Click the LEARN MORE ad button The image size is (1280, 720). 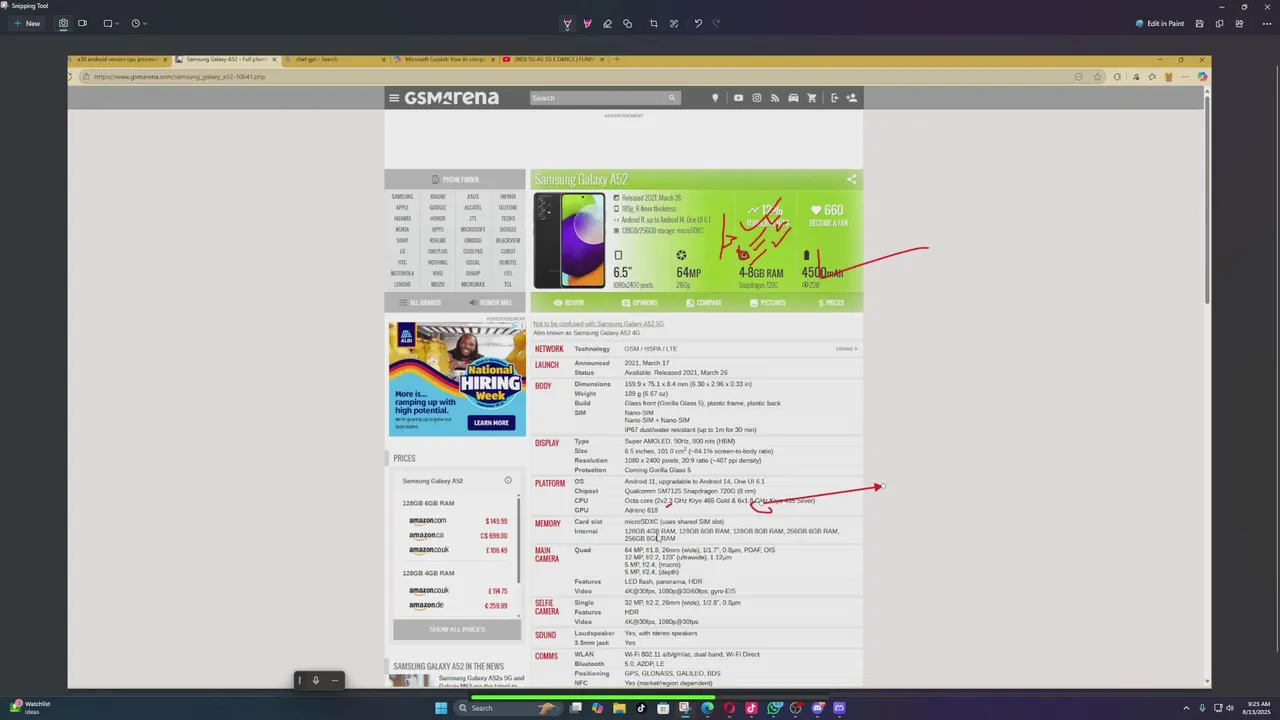pyautogui.click(x=490, y=423)
